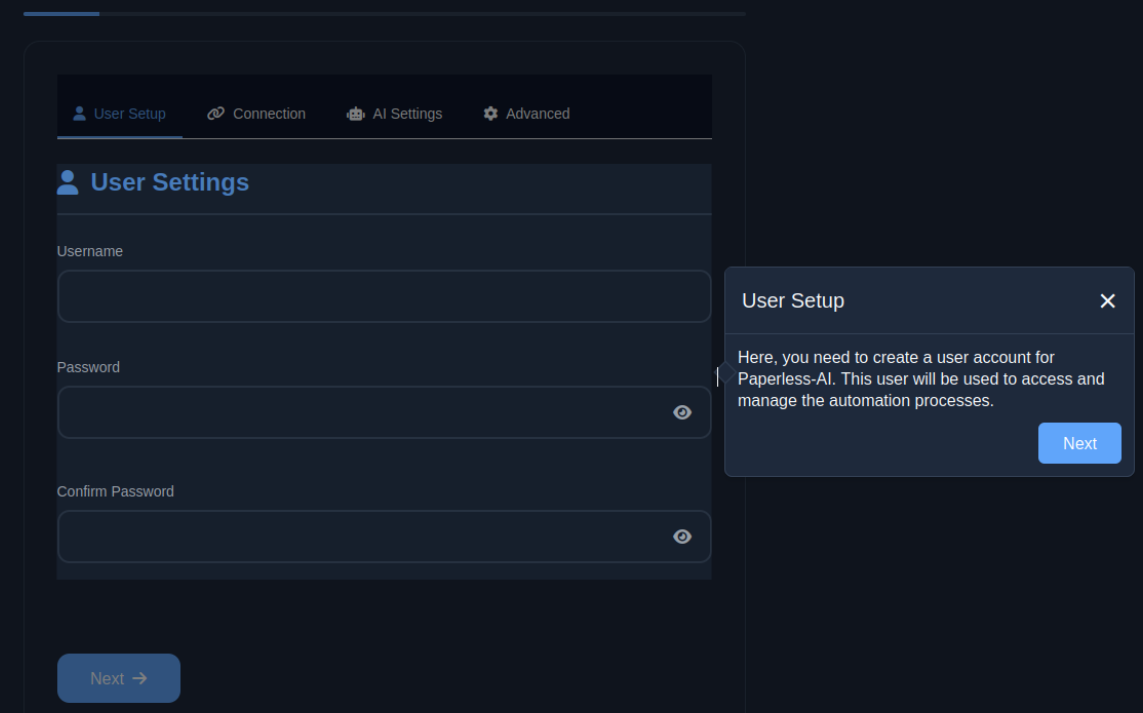Click inside the Password input field
The height and width of the screenshot is (713, 1143).
click(x=360, y=412)
